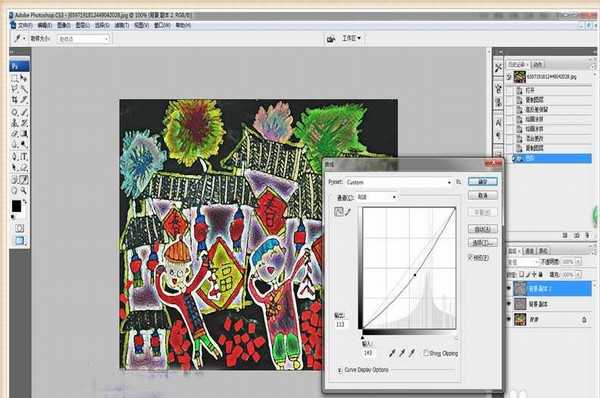Confirm the Curves dialog with the OK button

tap(483, 181)
